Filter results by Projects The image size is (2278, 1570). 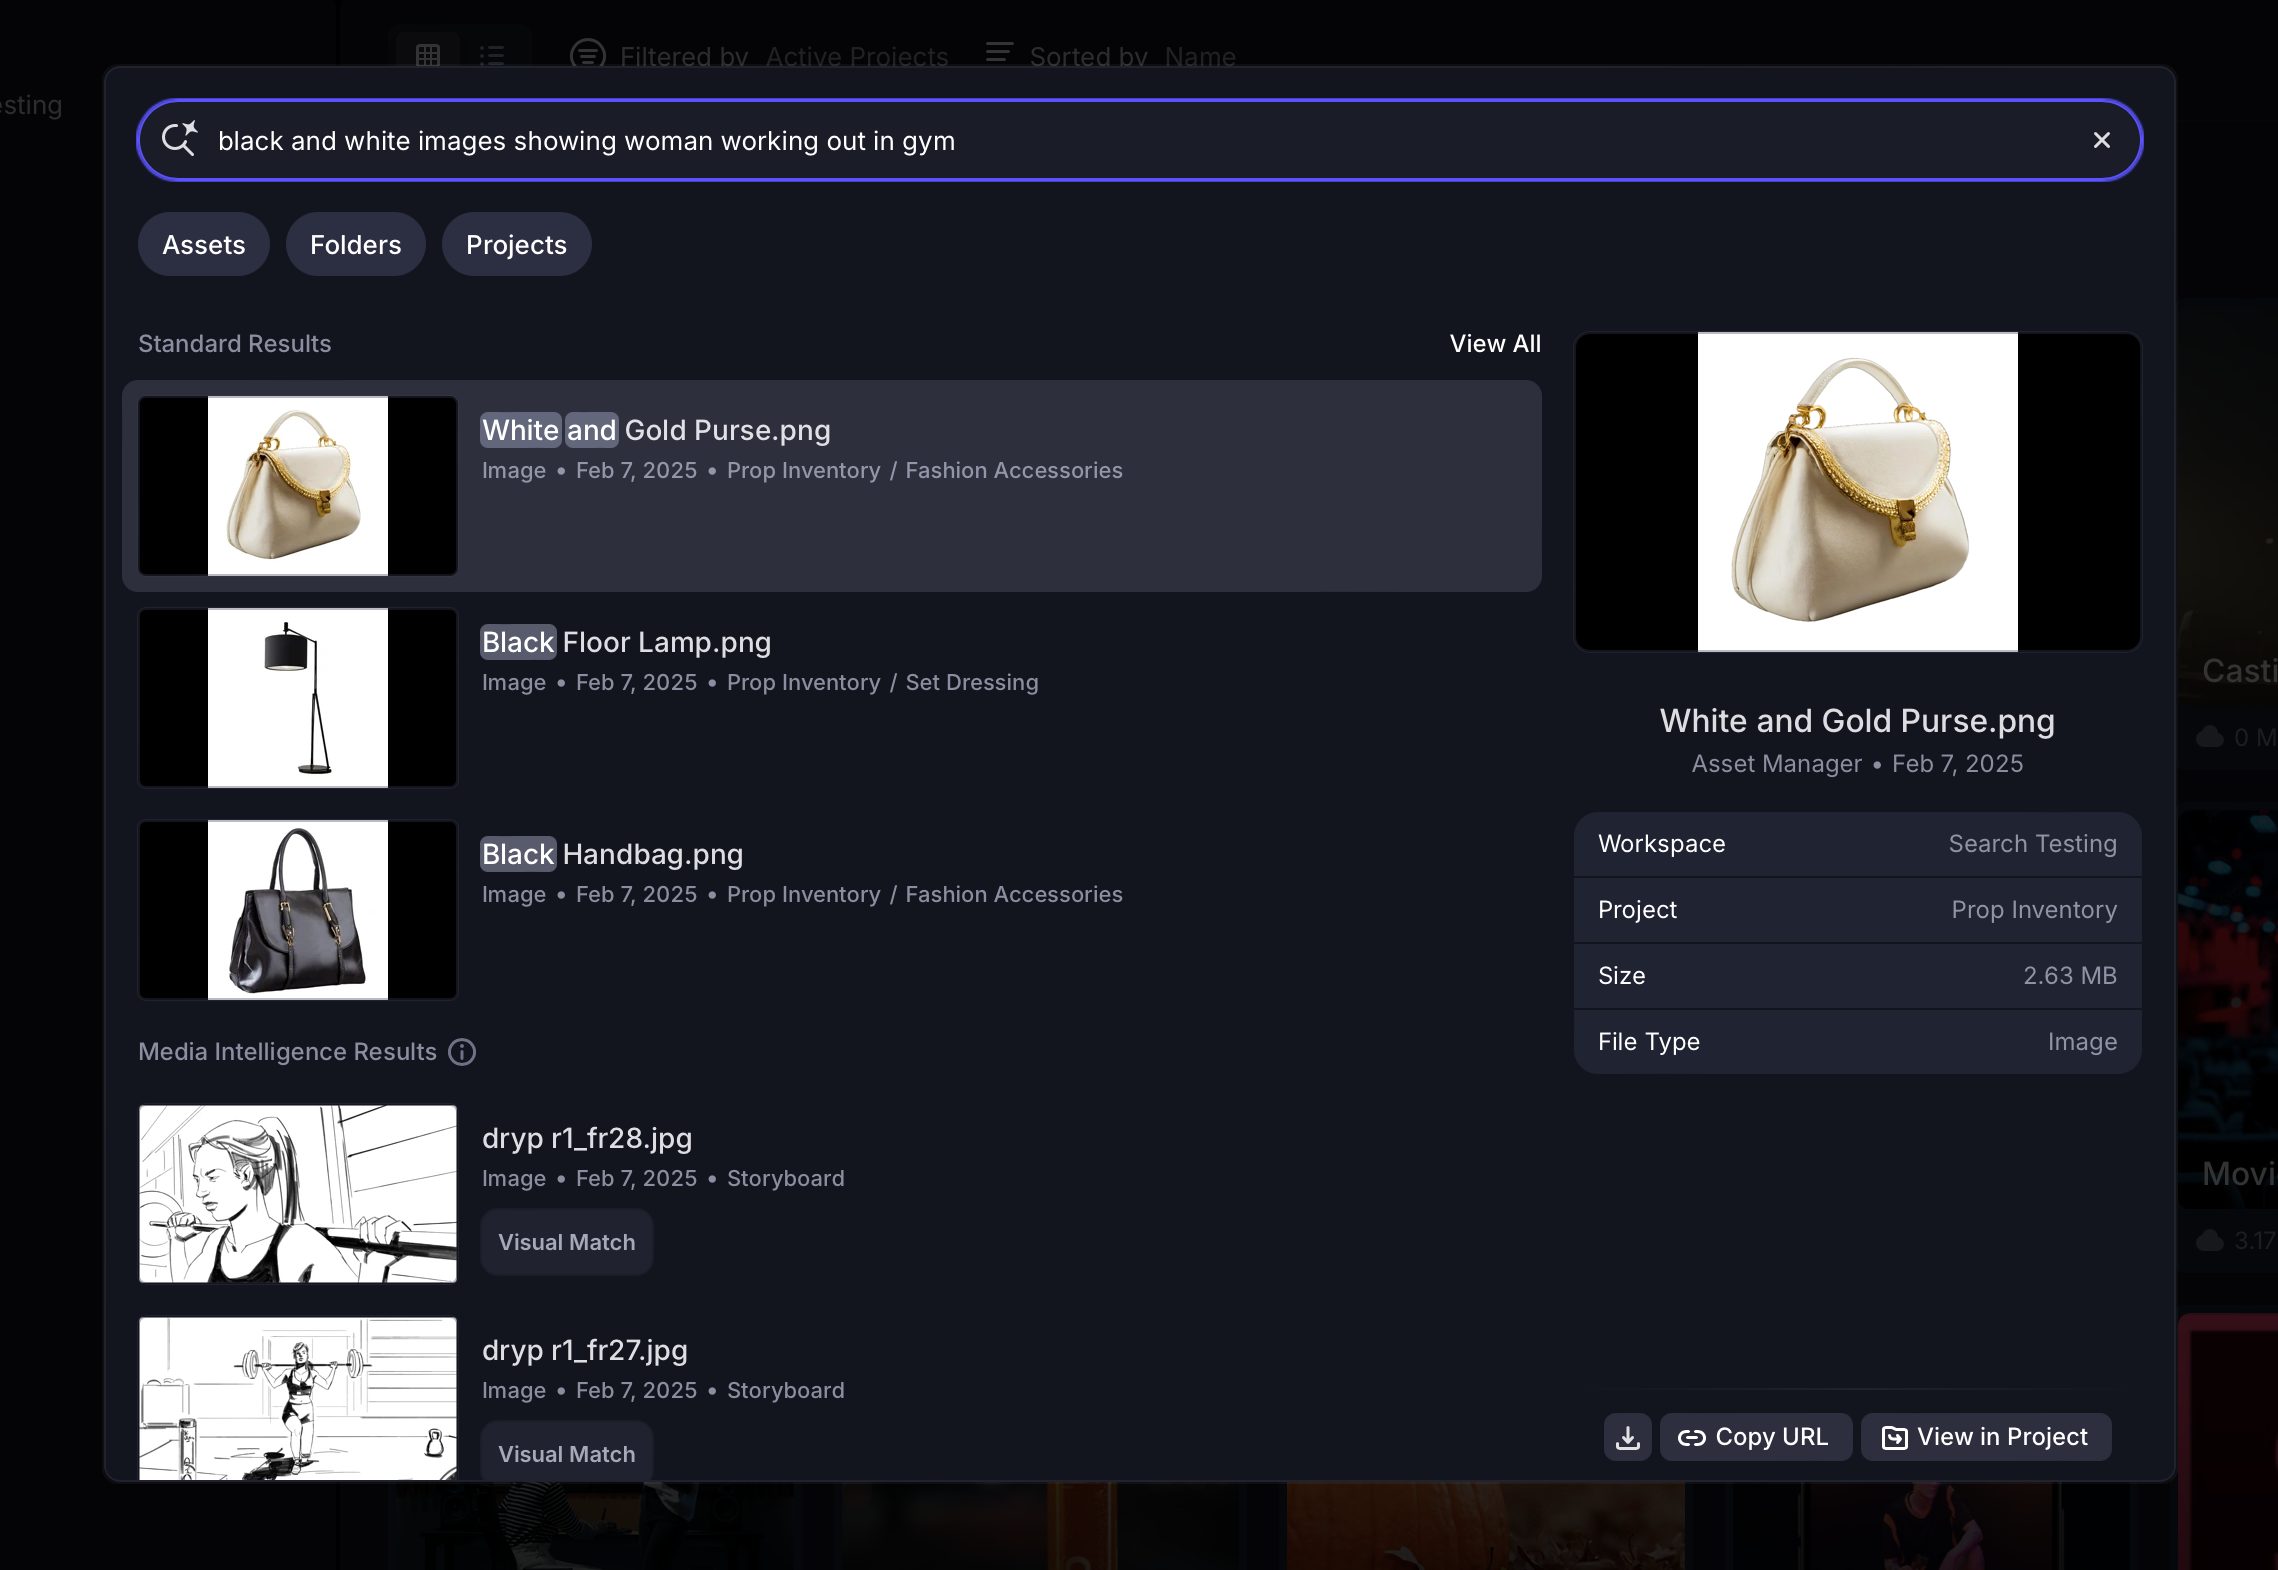[516, 244]
